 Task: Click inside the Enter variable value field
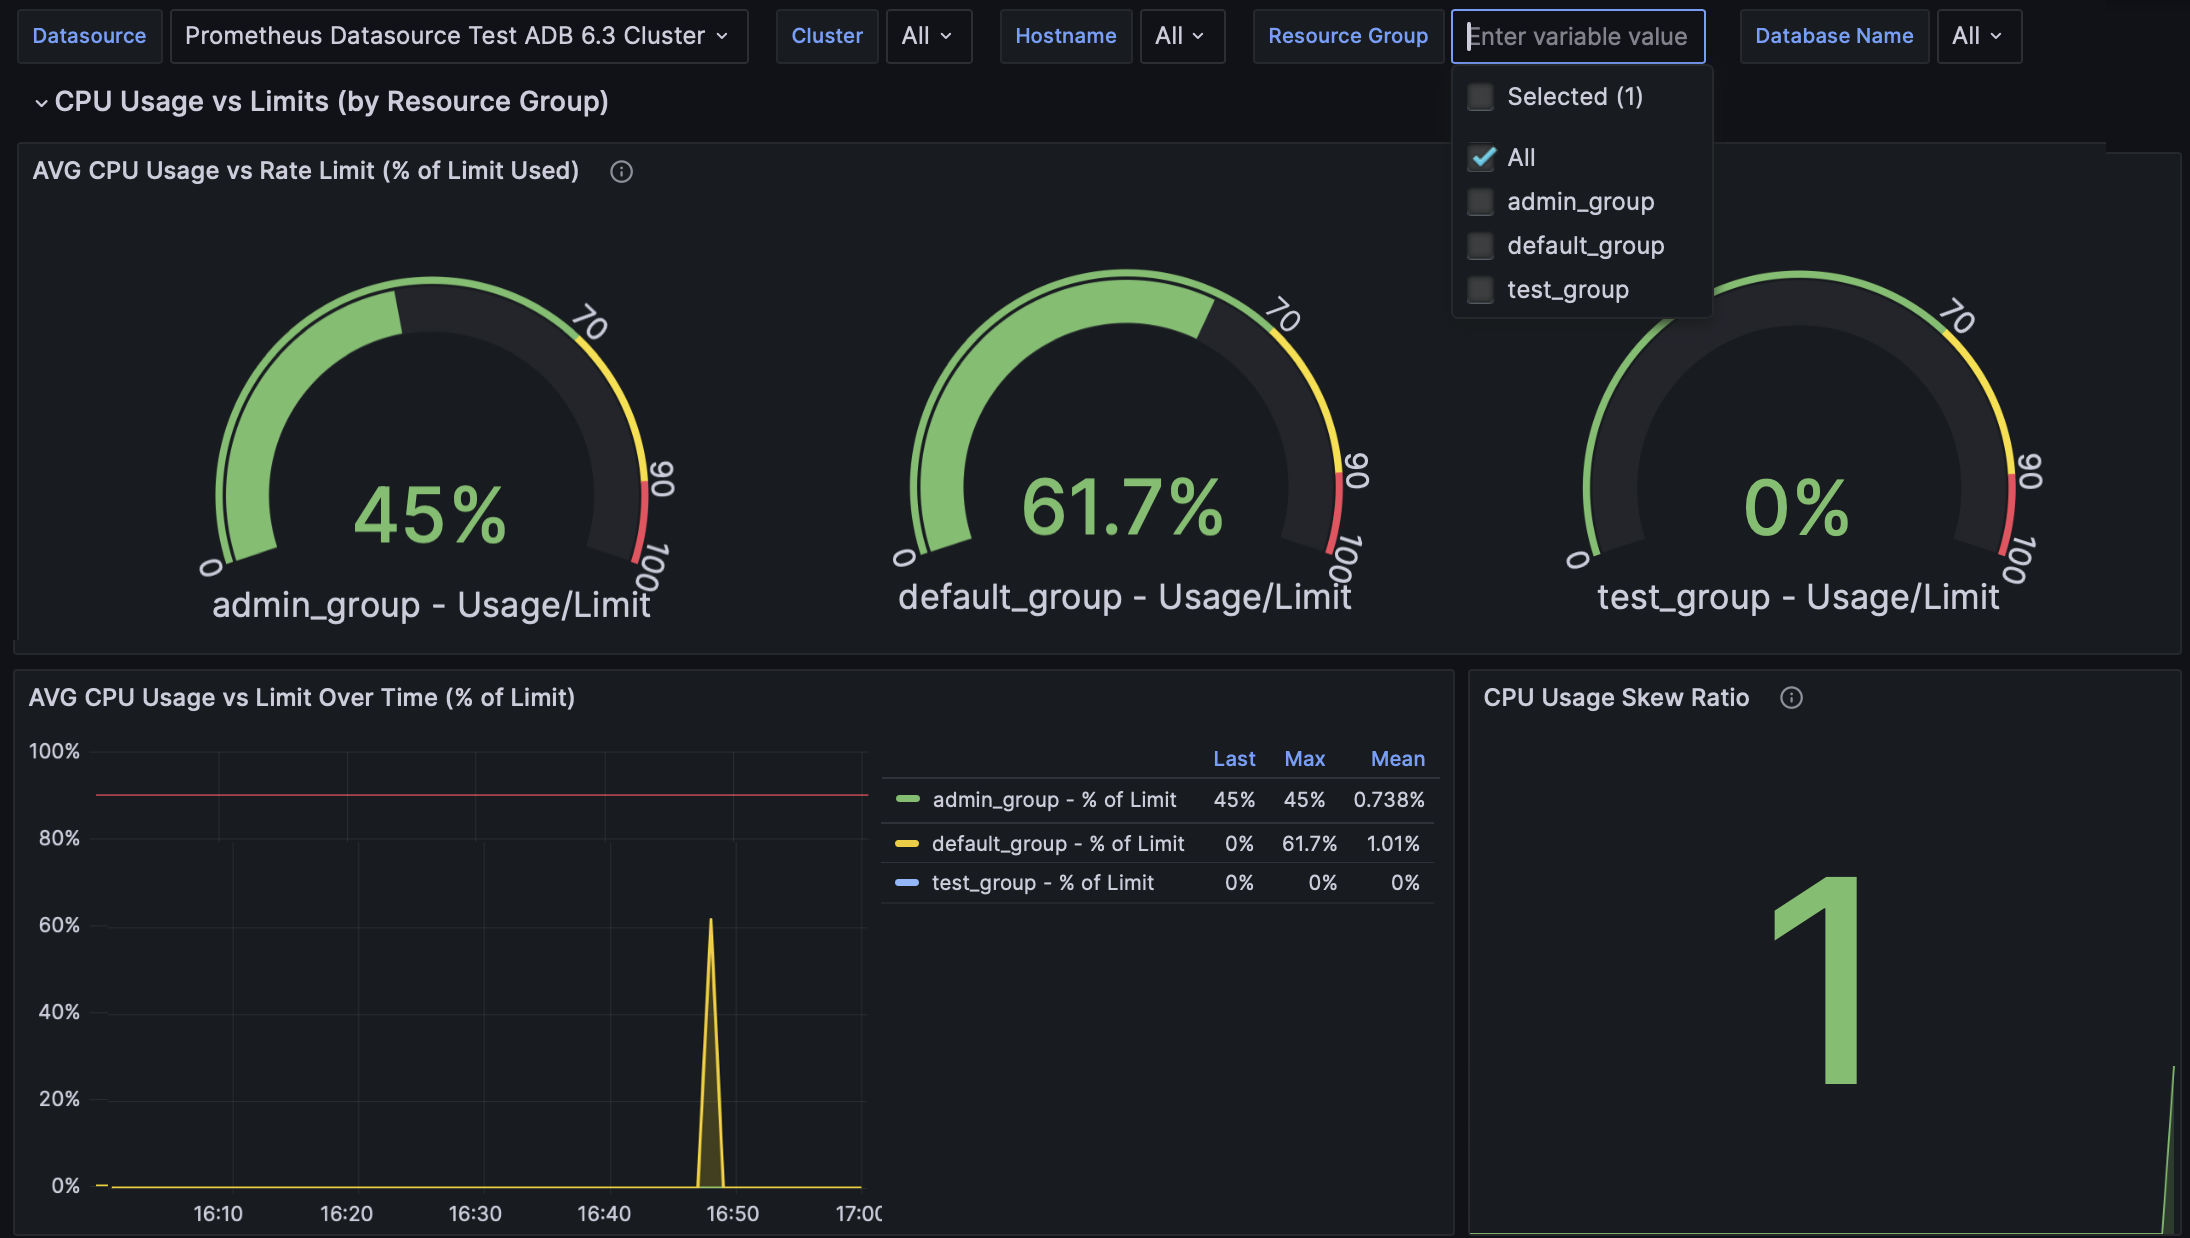[1578, 36]
